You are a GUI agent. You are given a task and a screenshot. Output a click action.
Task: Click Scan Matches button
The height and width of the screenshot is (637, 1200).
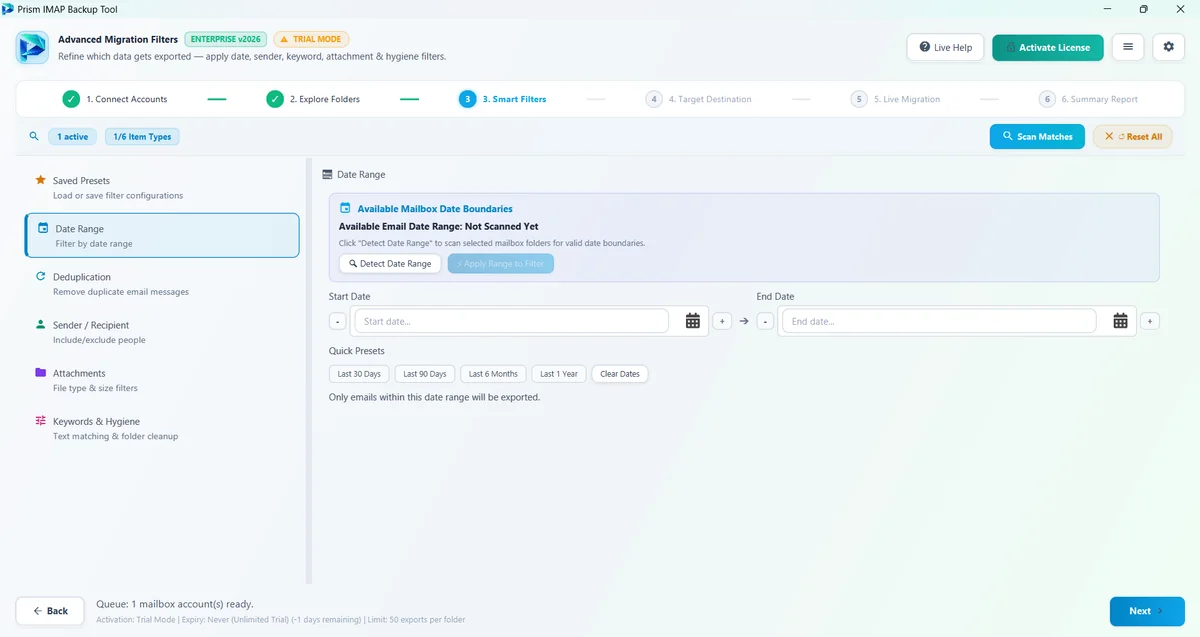click(x=1037, y=136)
